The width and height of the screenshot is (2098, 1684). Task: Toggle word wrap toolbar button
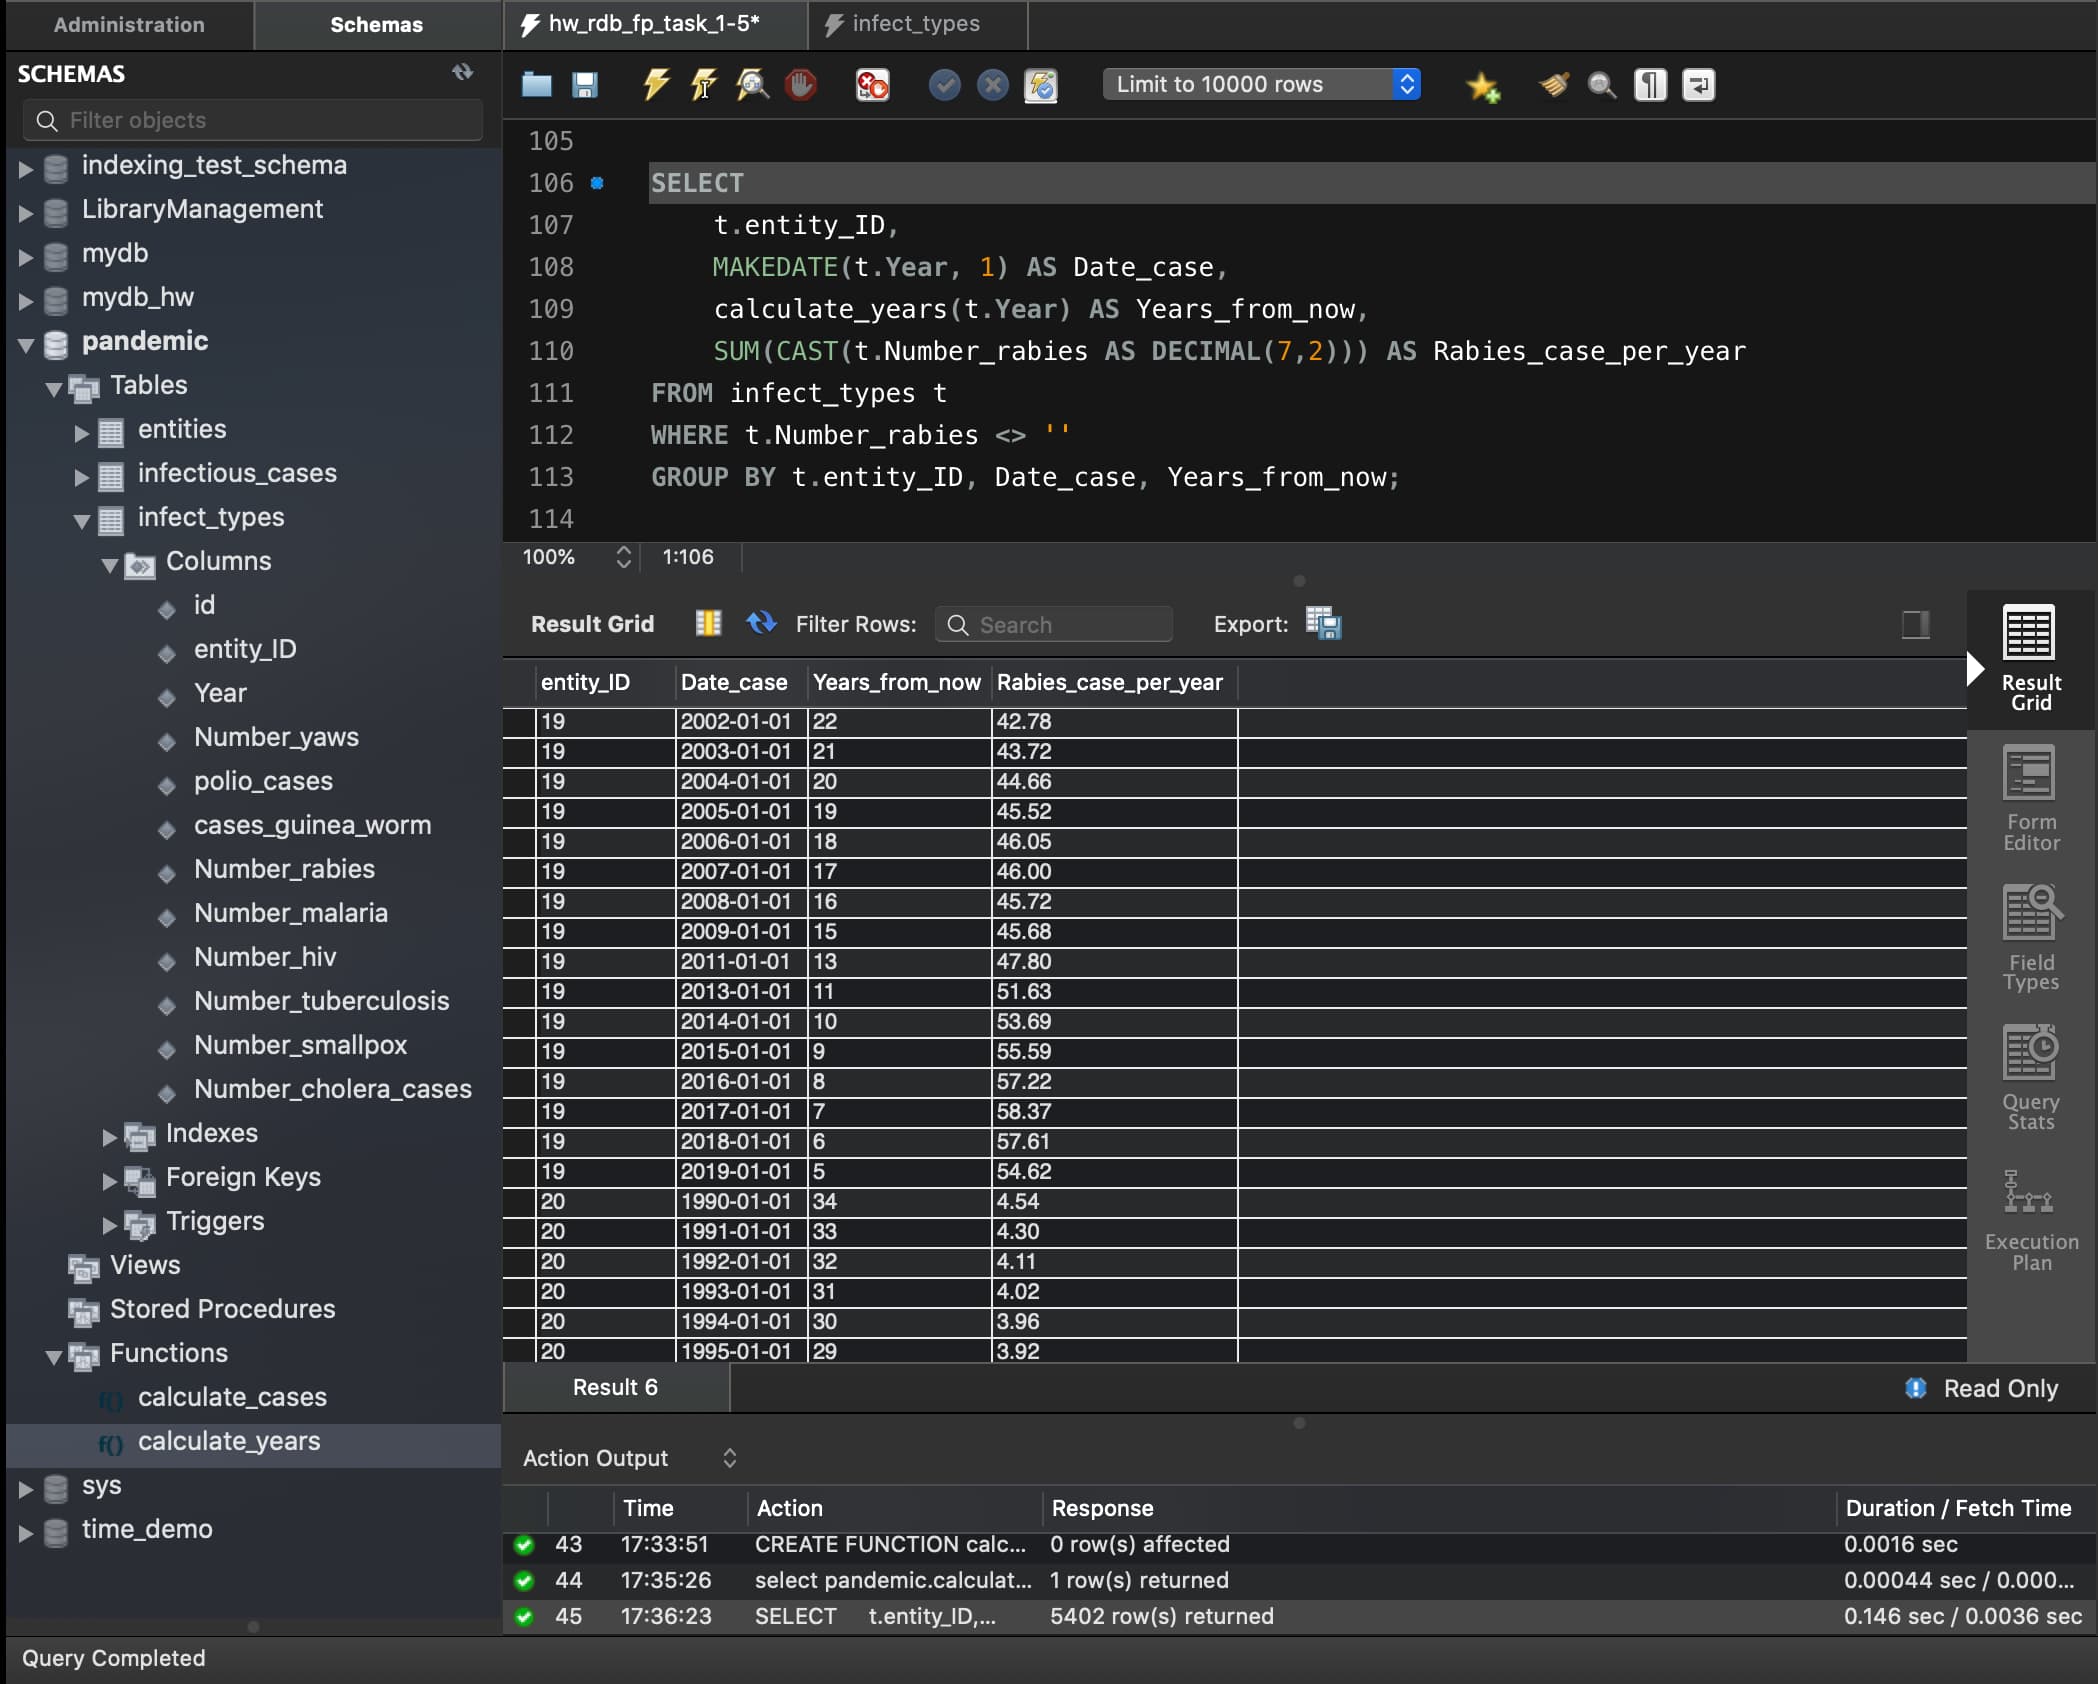click(1698, 84)
